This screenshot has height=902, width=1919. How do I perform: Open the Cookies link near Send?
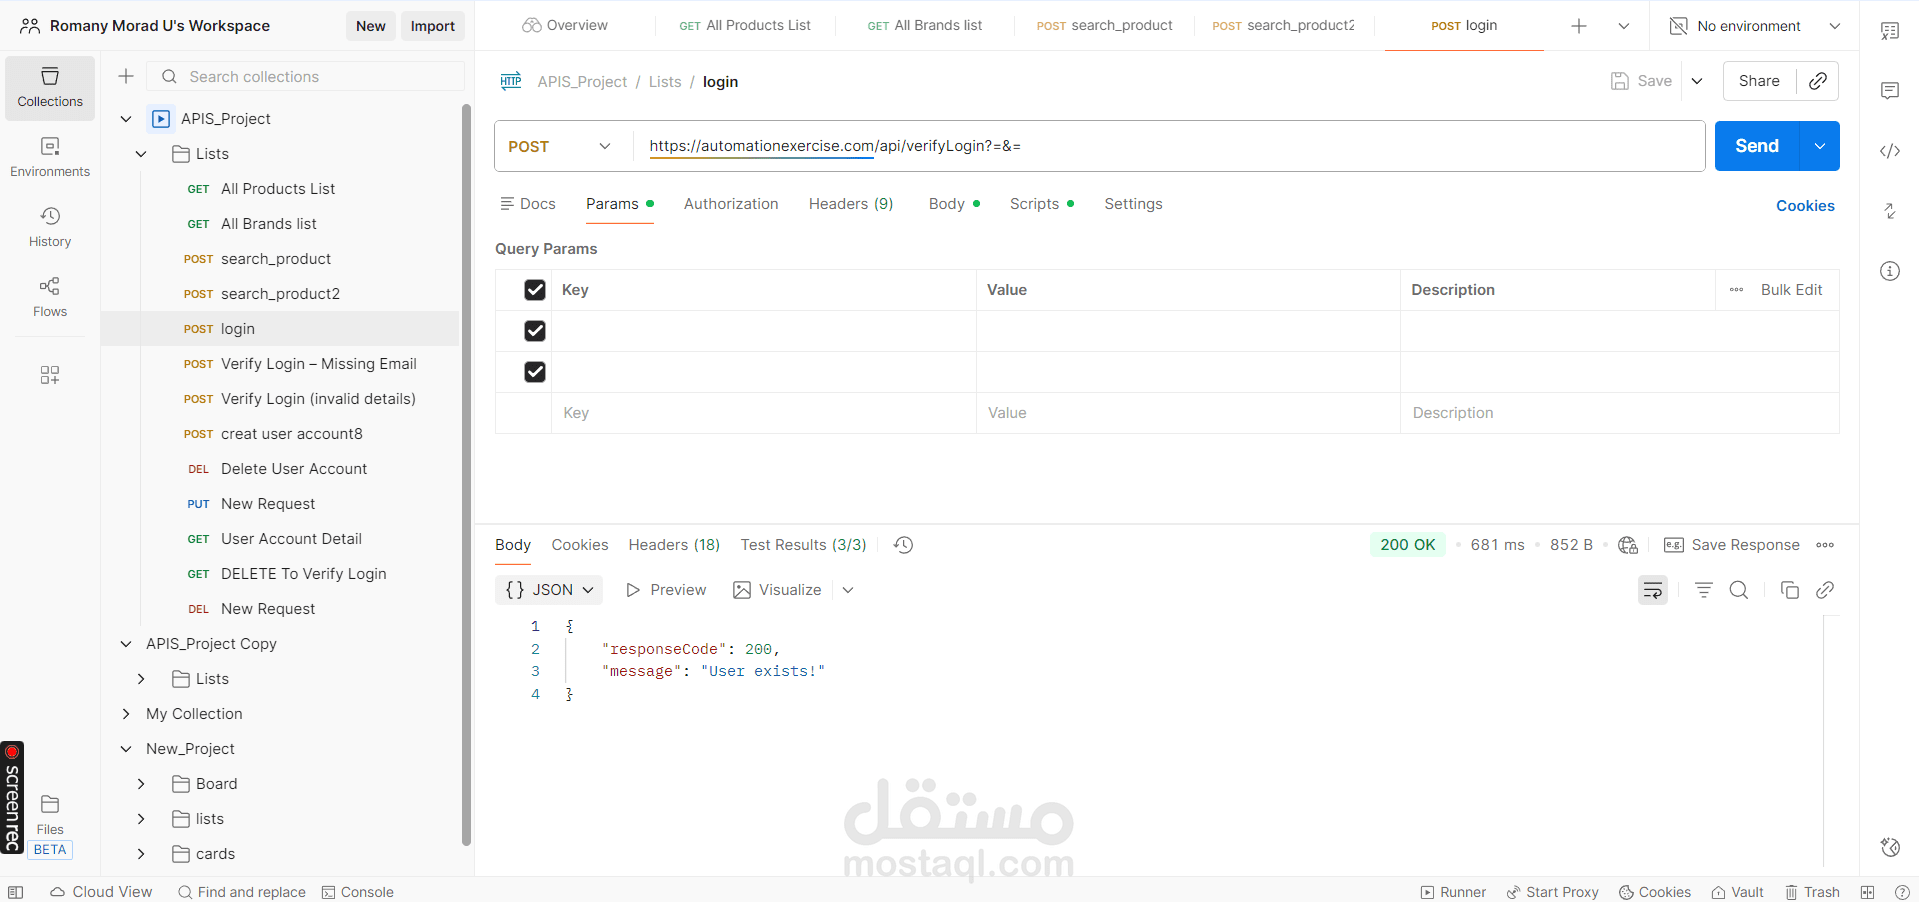coord(1805,206)
